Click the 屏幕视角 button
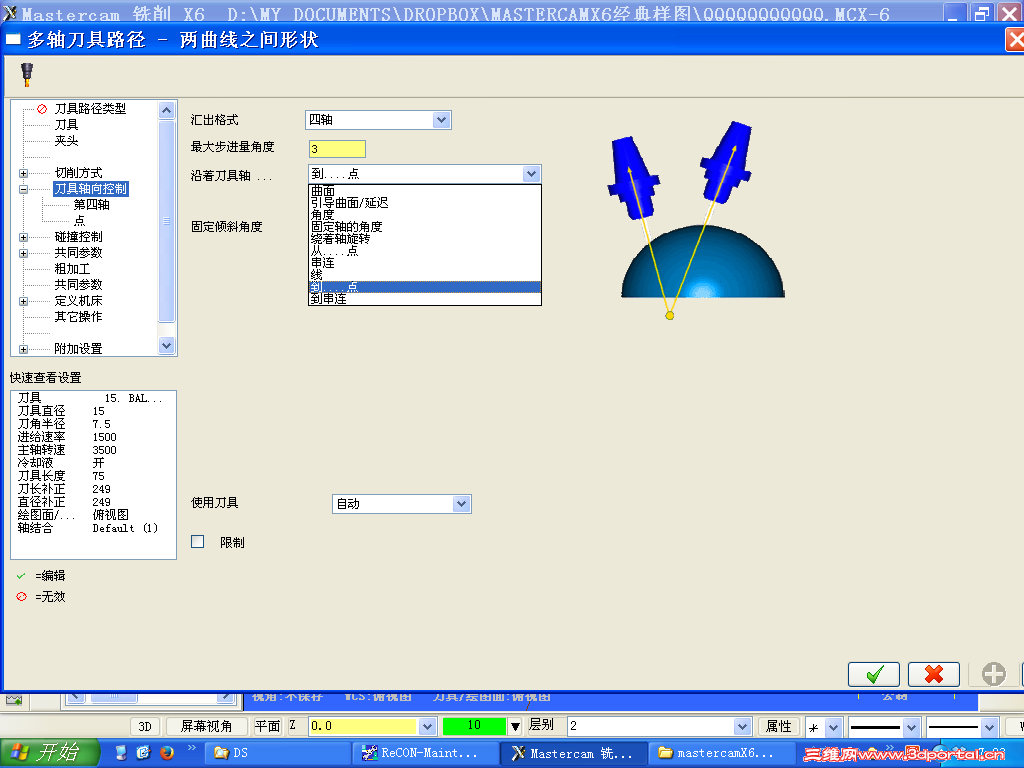 click(206, 726)
